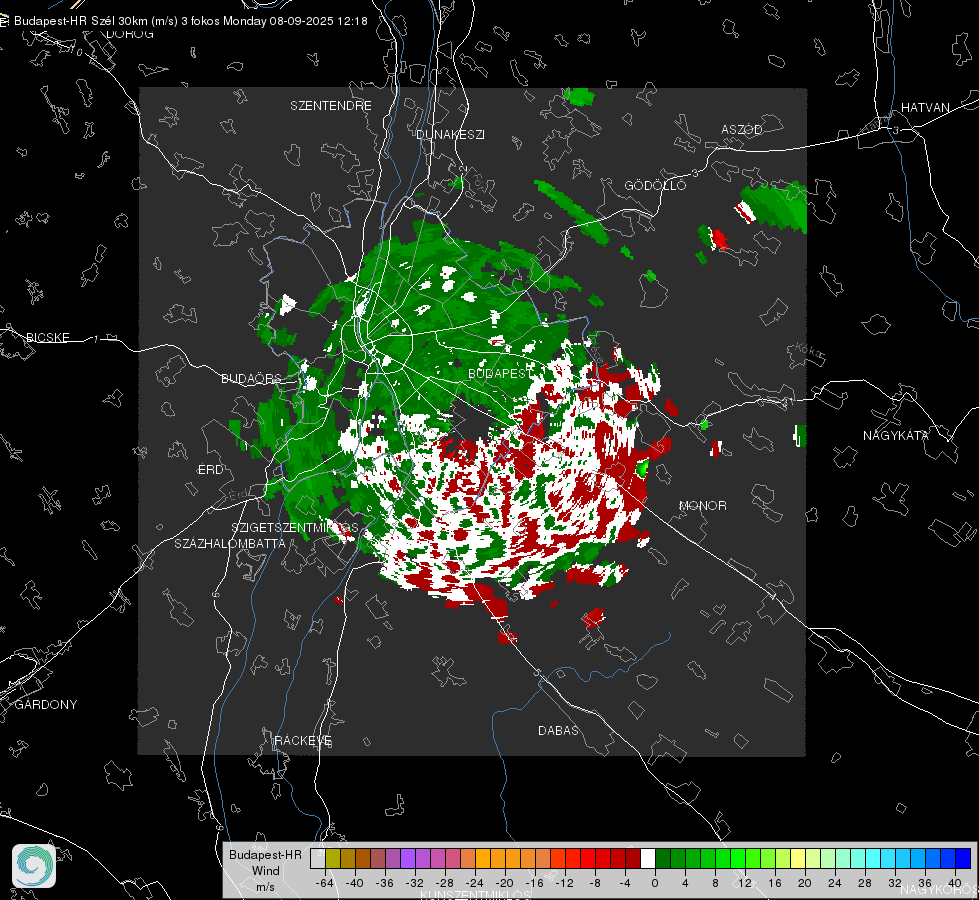Click the -12 legend scale value
The image size is (979, 900).
564,883
